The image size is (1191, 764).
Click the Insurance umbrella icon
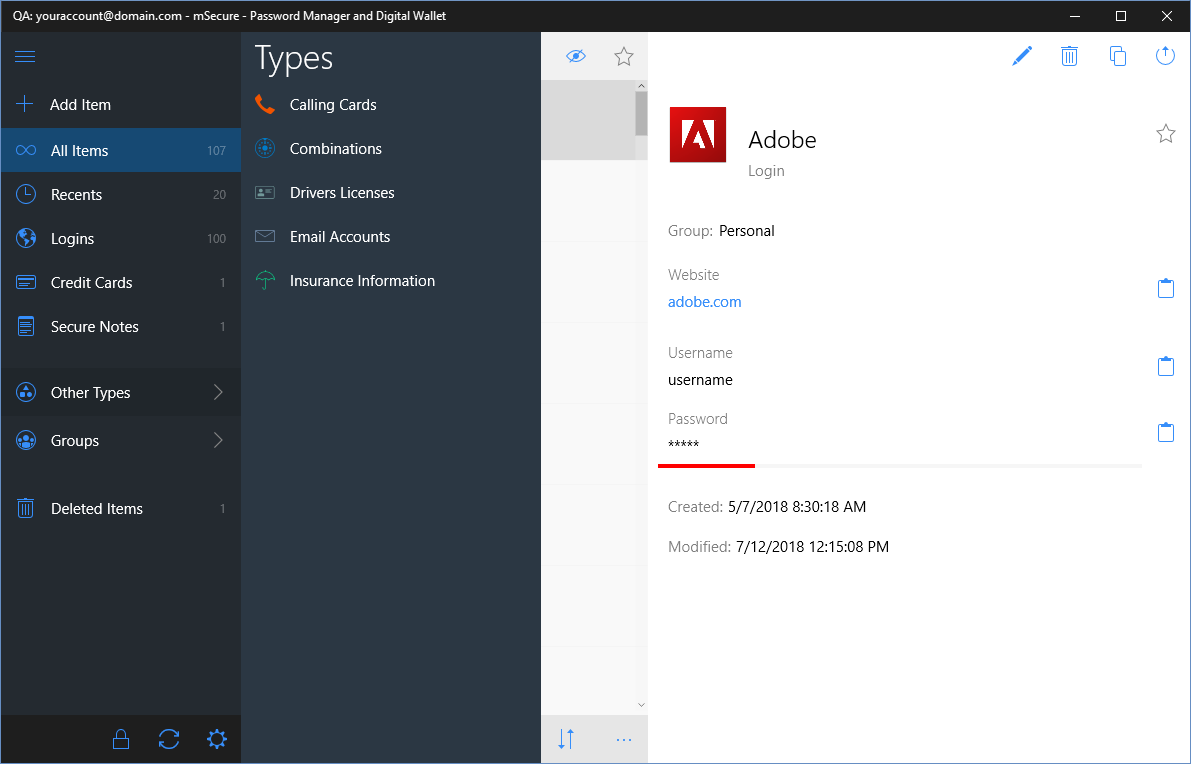pyautogui.click(x=264, y=280)
